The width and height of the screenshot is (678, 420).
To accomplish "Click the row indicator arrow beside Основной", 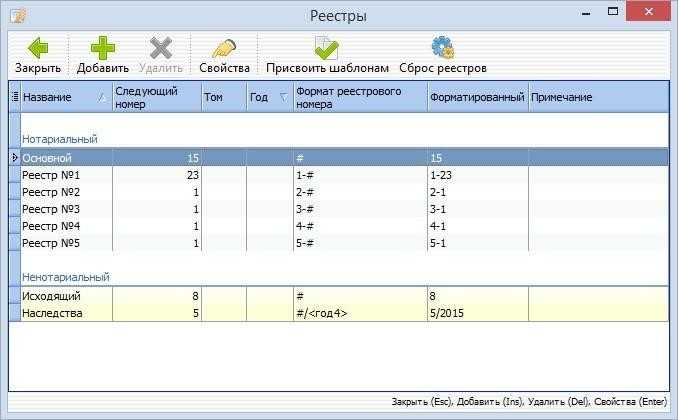I will click(14, 158).
